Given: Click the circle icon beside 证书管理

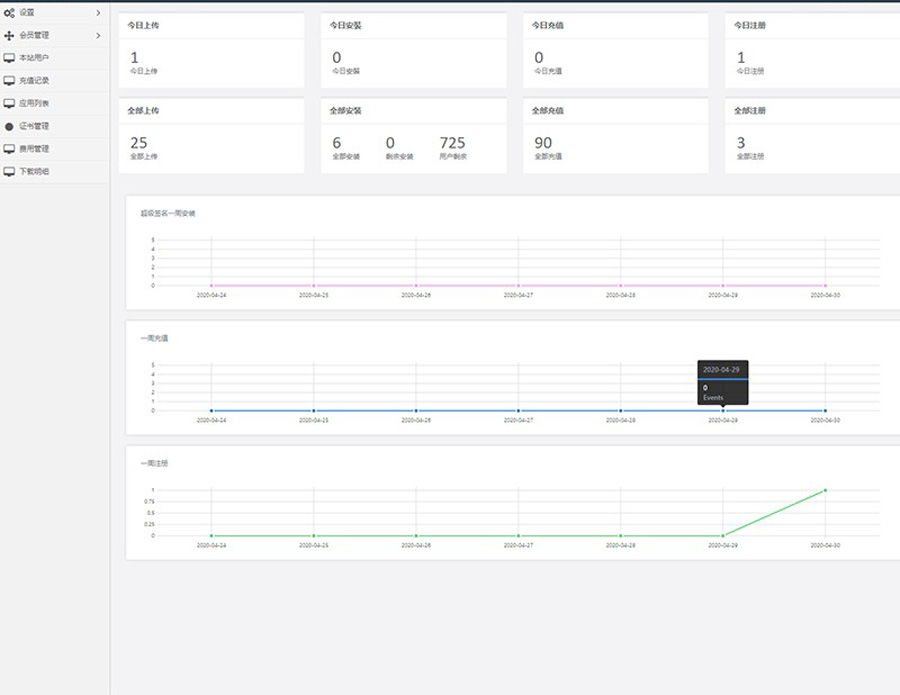Looking at the screenshot, I should [9, 127].
